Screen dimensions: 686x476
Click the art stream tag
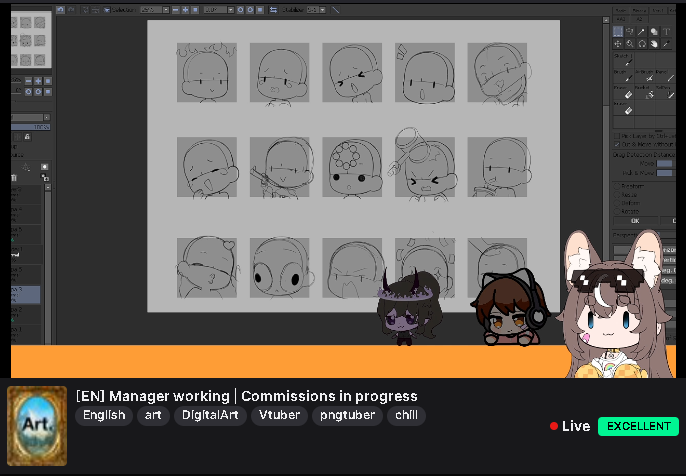click(x=153, y=415)
